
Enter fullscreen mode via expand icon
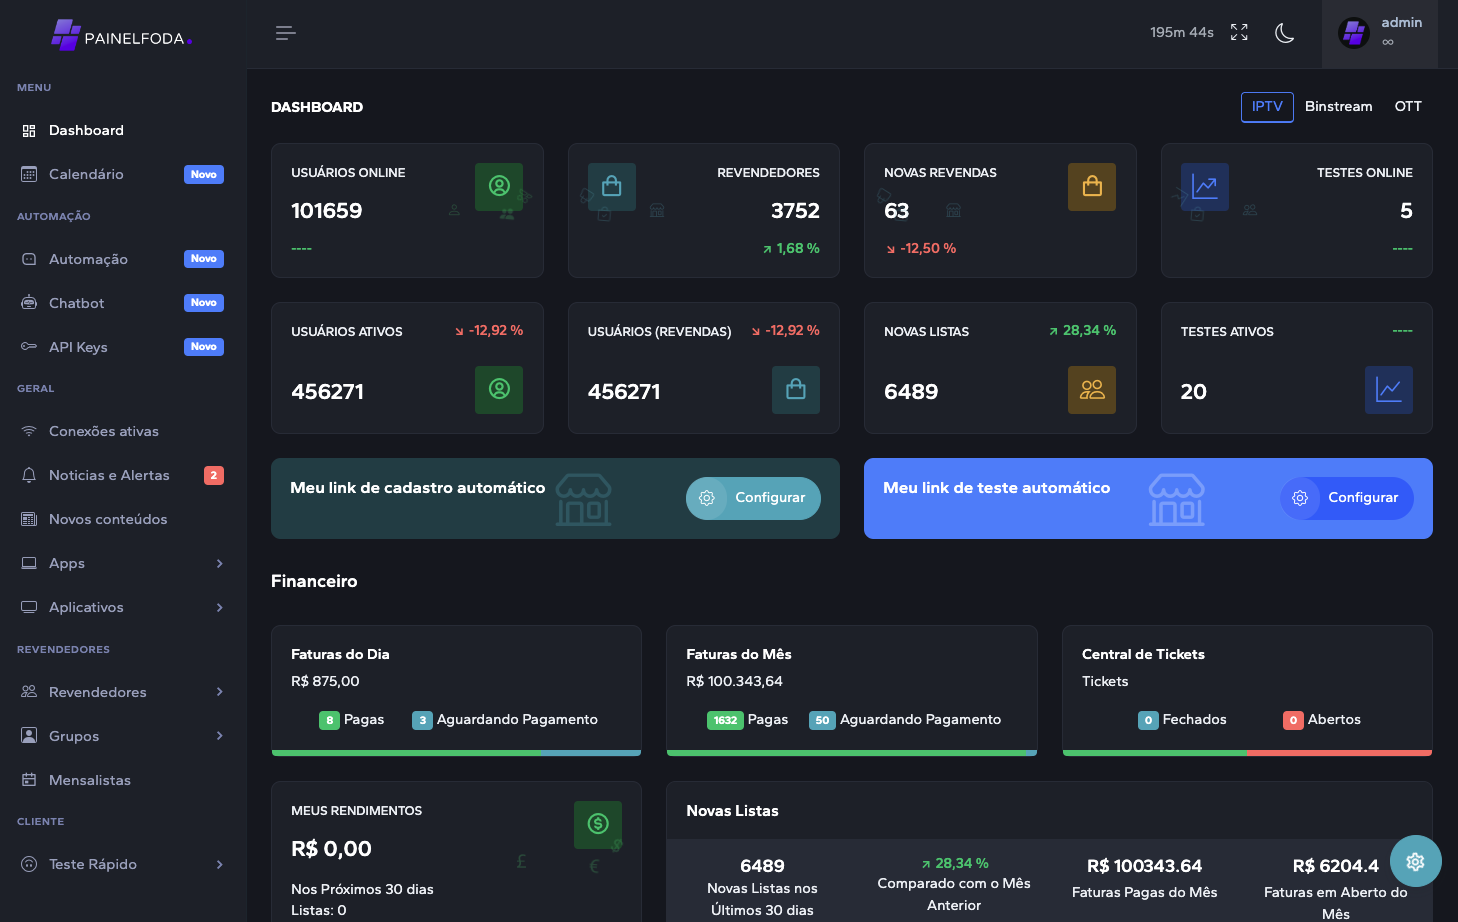[1239, 33]
